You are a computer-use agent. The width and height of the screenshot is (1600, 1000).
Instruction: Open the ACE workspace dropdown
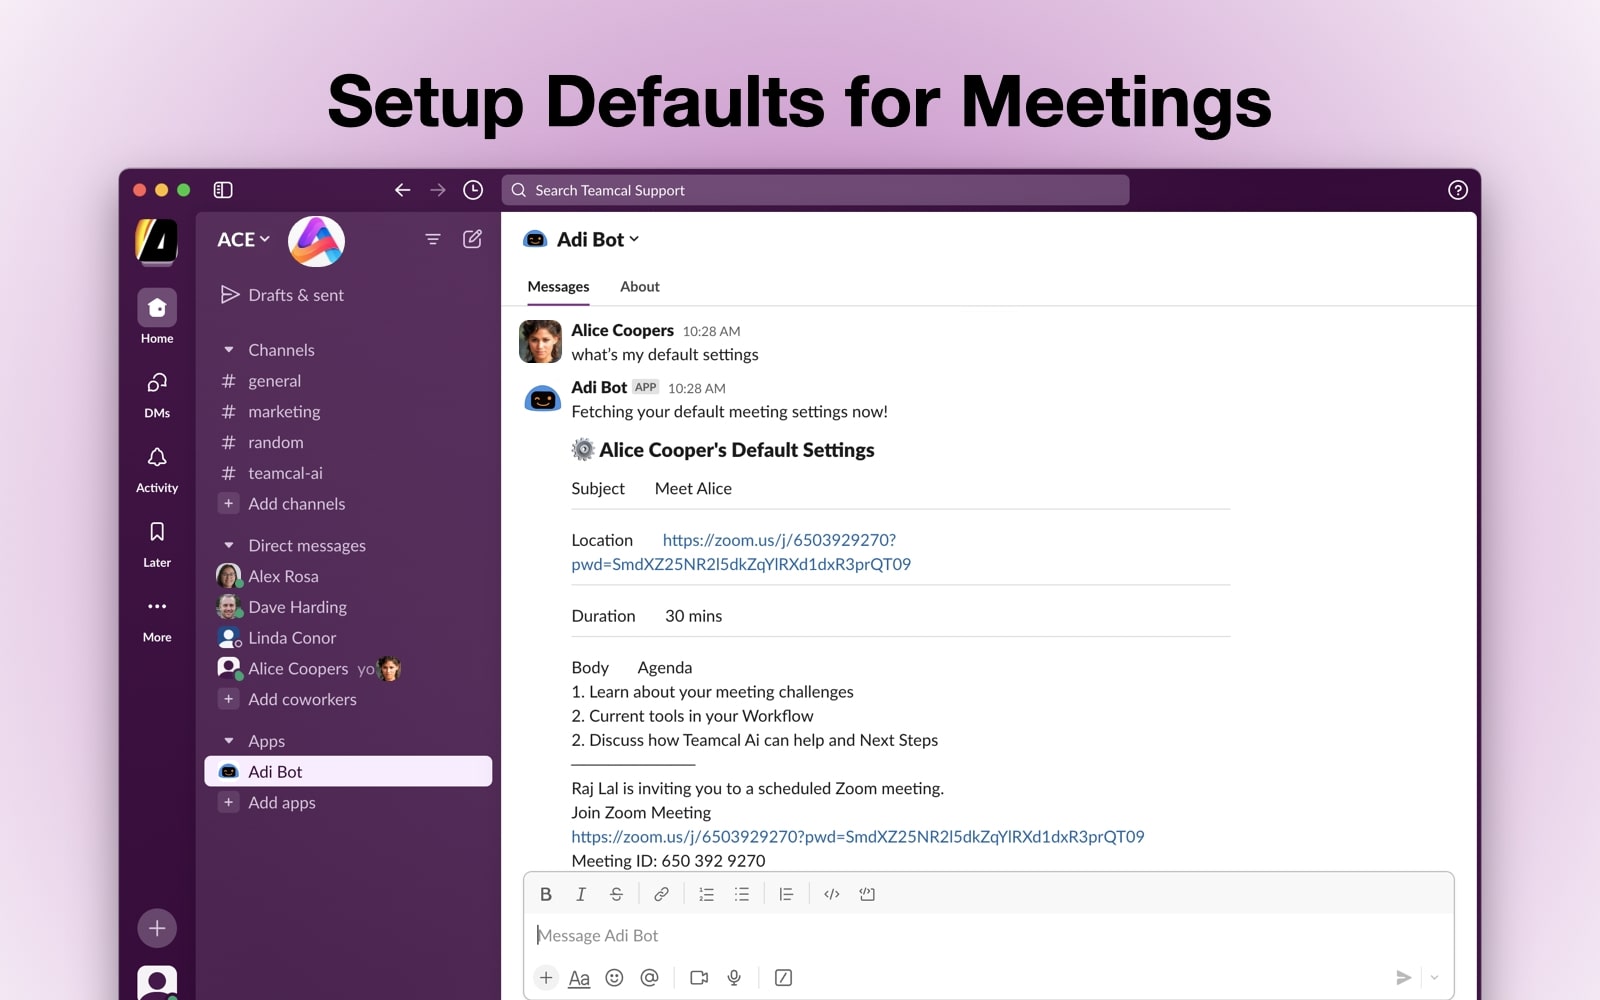coord(244,240)
